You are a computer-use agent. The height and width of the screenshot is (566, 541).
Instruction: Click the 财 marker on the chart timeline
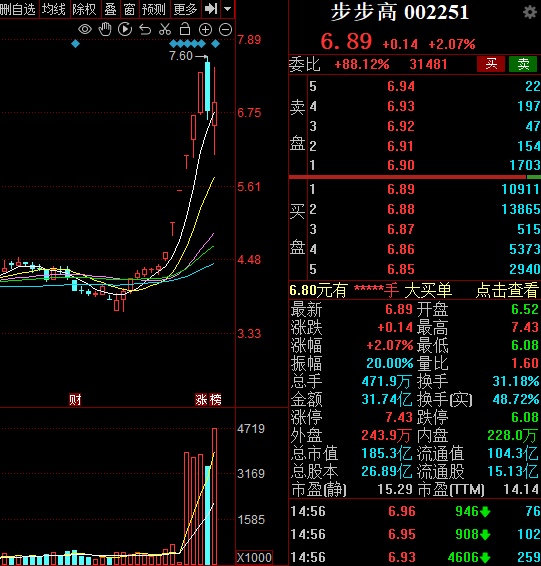pyautogui.click(x=75, y=400)
